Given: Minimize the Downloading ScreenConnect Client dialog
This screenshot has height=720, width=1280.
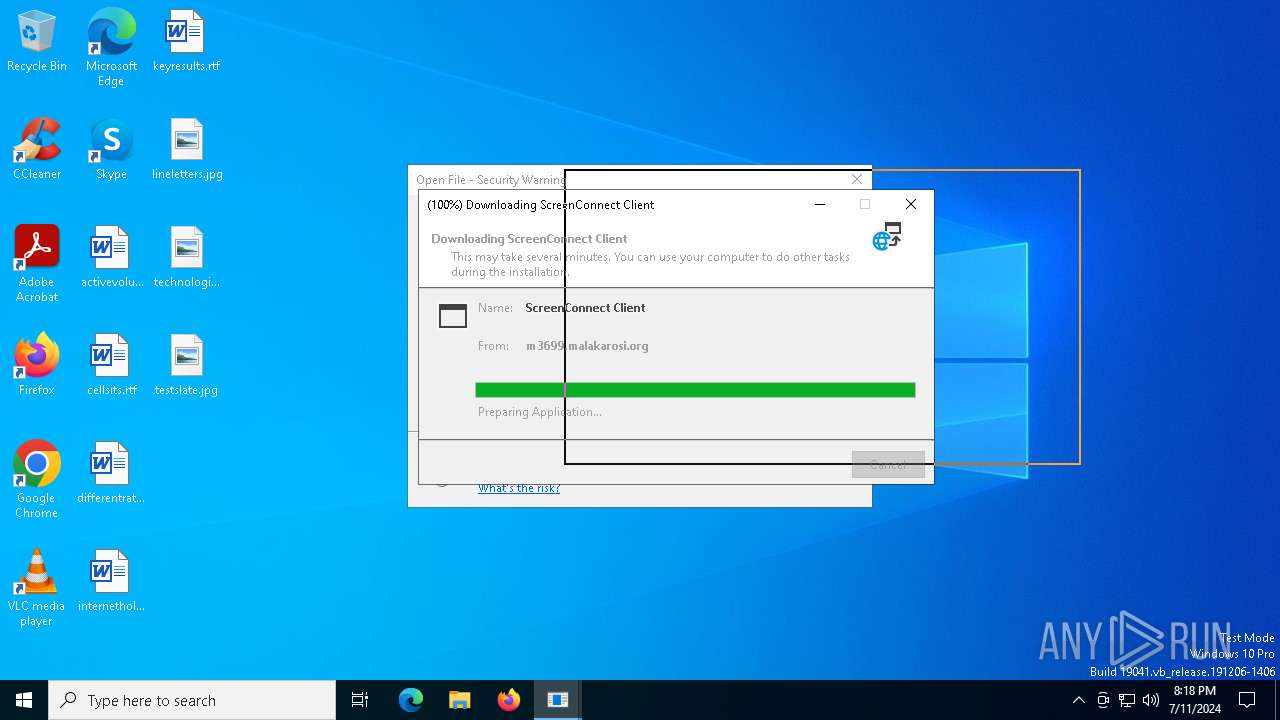Looking at the screenshot, I should (x=820, y=204).
